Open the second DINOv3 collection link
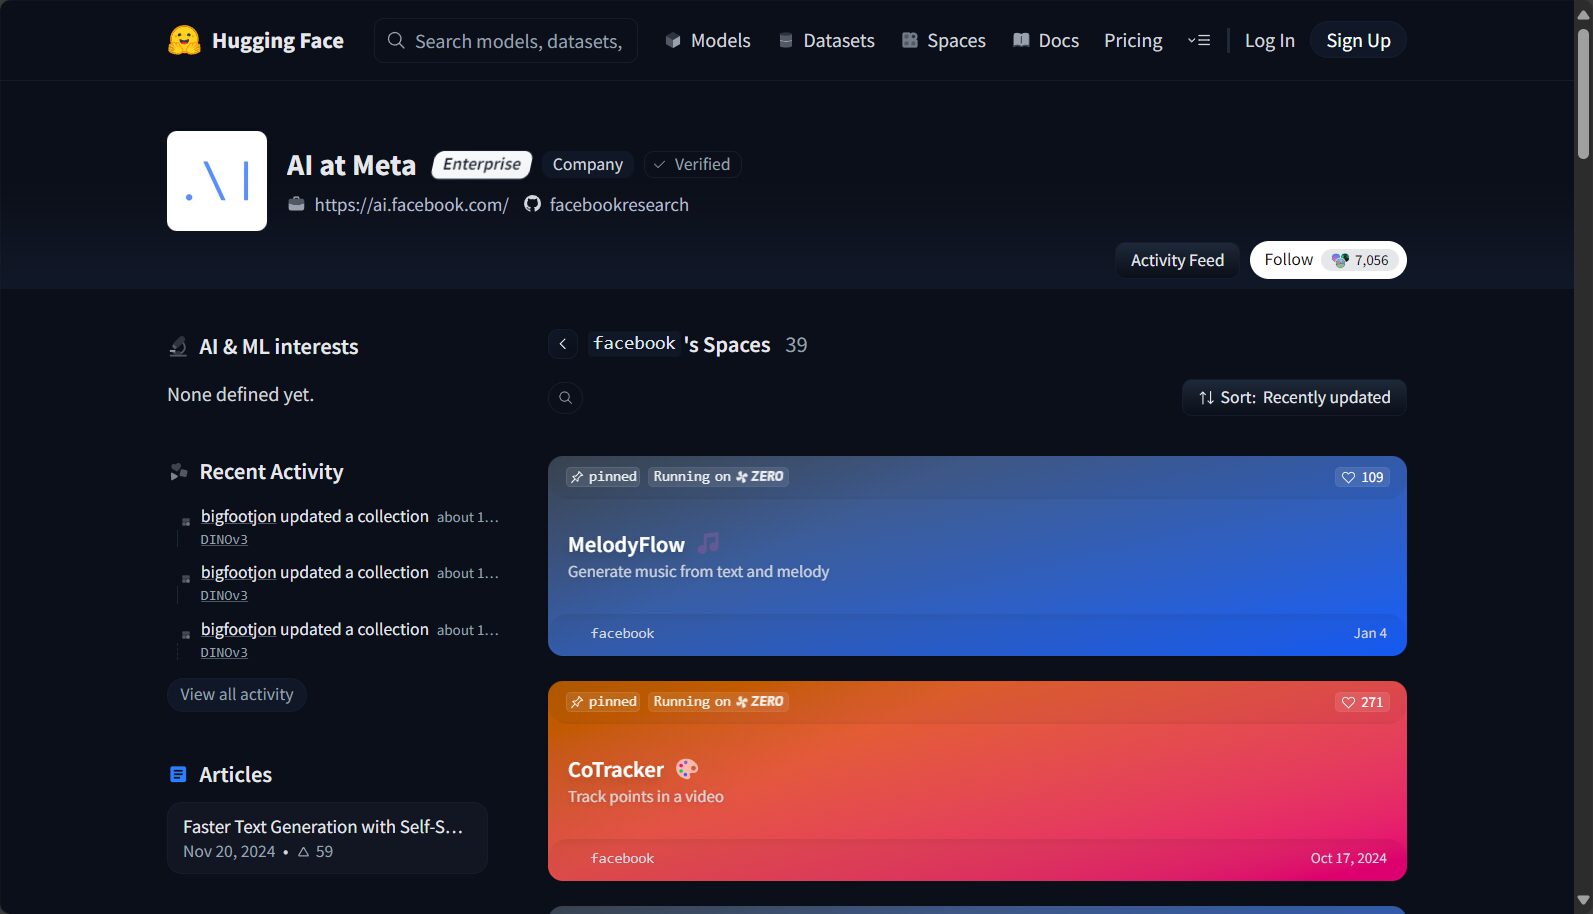This screenshot has width=1593, height=914. tap(224, 596)
